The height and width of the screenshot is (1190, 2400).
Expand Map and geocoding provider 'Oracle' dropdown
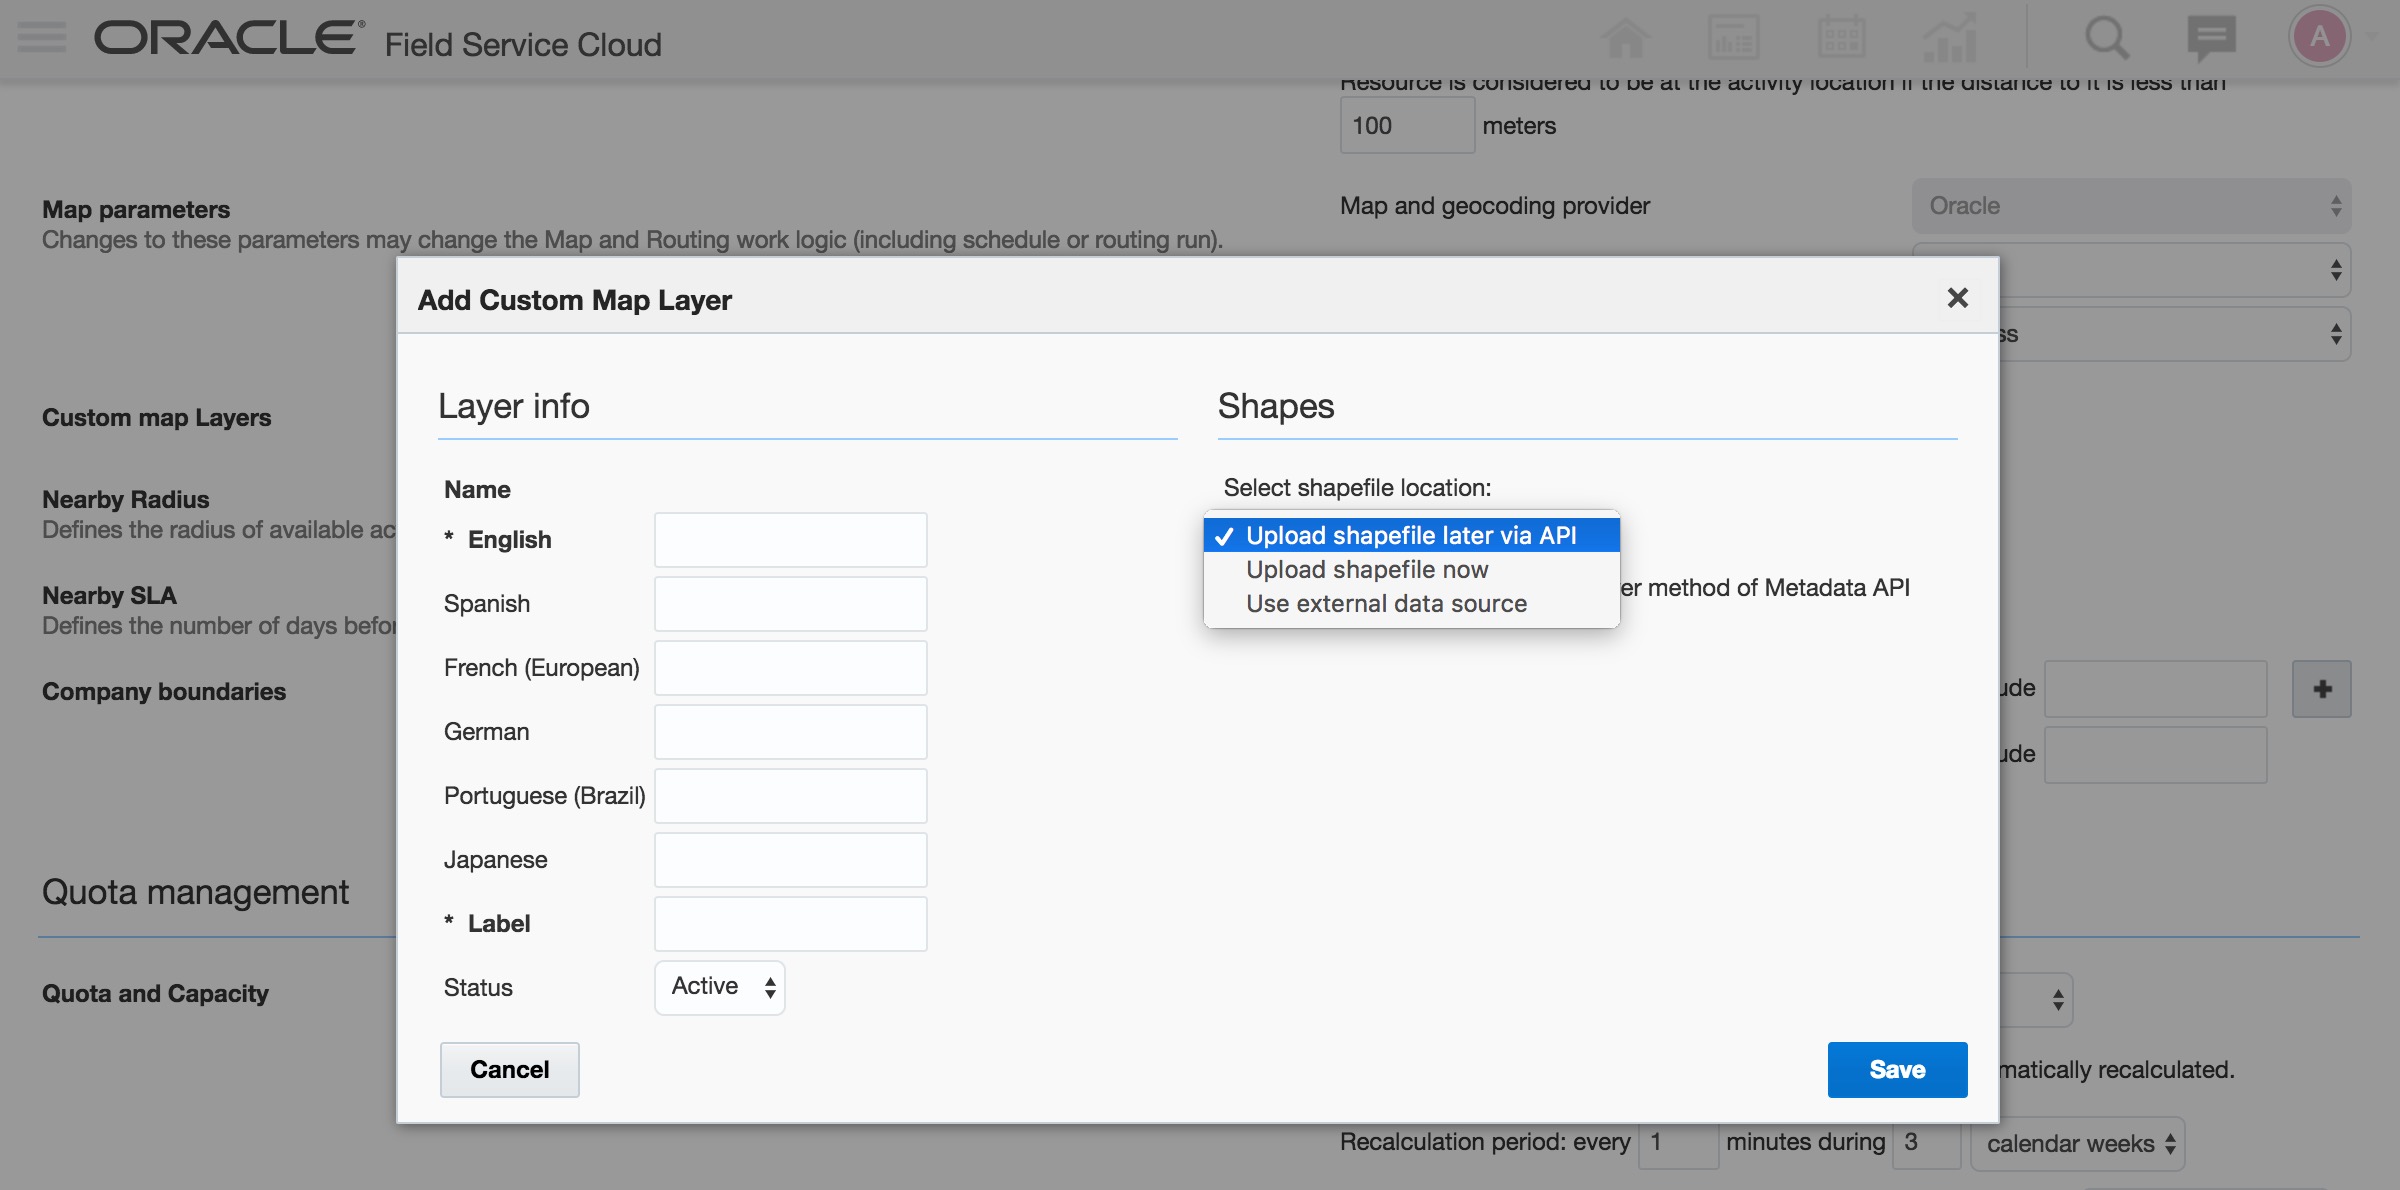tap(2130, 206)
